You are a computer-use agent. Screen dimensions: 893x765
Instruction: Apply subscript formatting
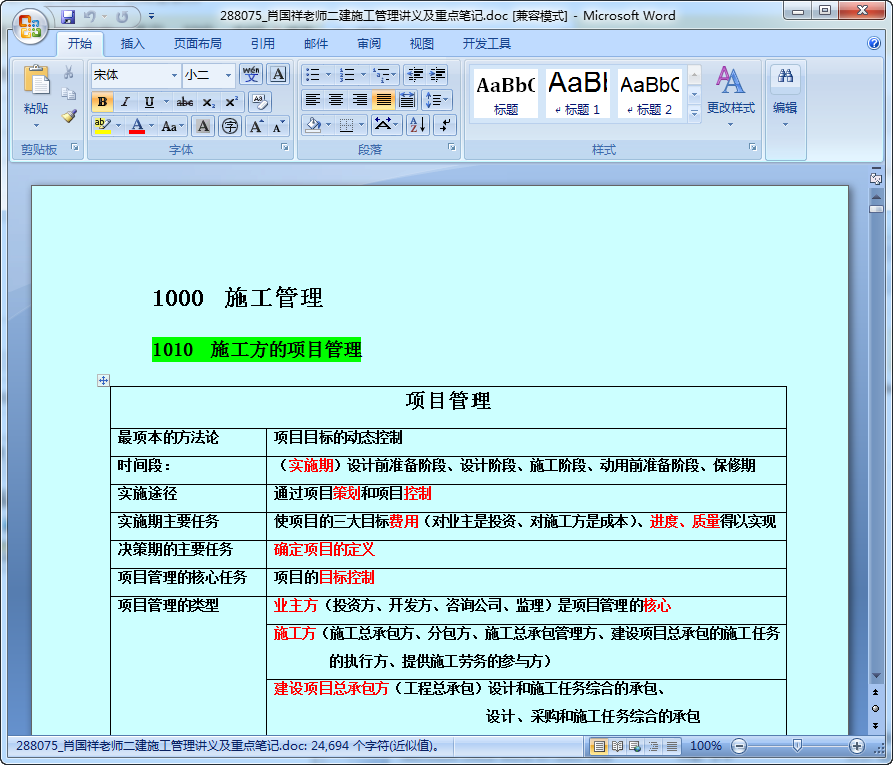(208, 102)
